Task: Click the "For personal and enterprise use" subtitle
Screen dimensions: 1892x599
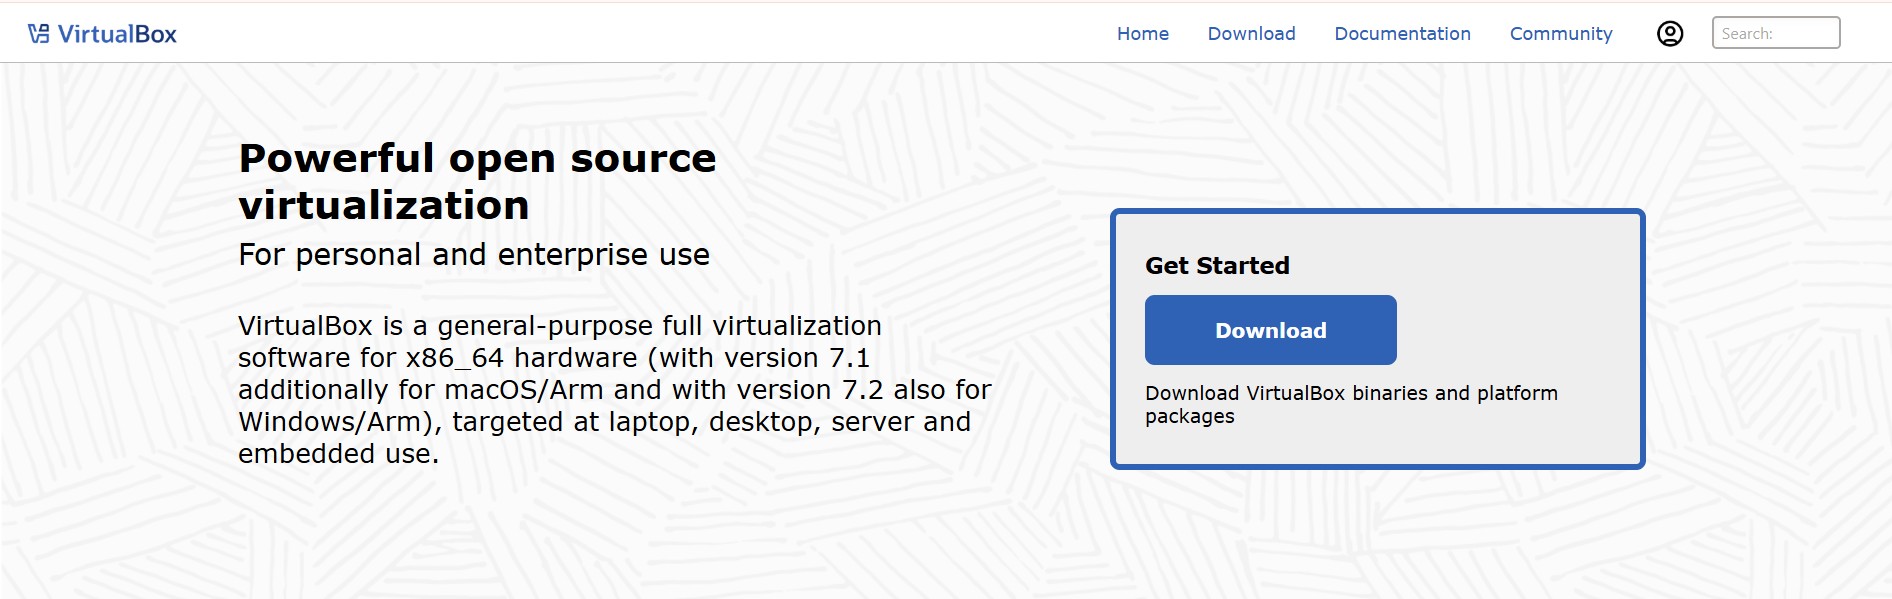Action: pyautogui.click(x=473, y=255)
